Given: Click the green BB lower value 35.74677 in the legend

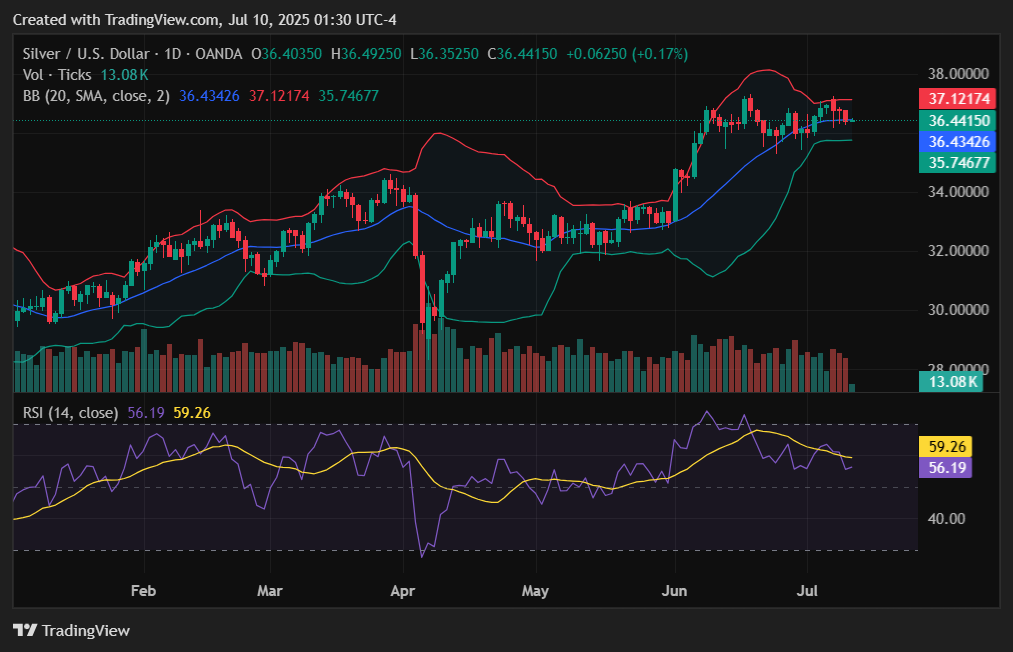Looking at the screenshot, I should click(348, 96).
